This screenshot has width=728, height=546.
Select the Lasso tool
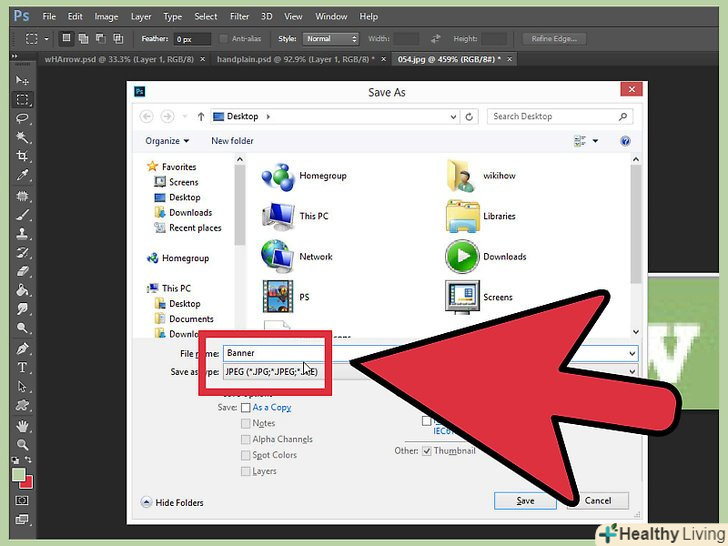pos(22,119)
